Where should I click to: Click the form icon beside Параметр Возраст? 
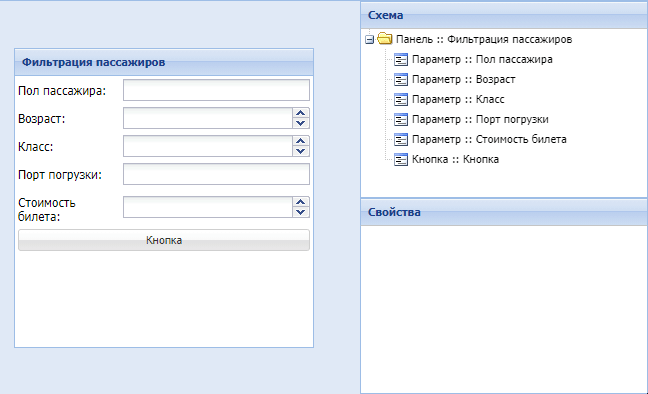401,79
